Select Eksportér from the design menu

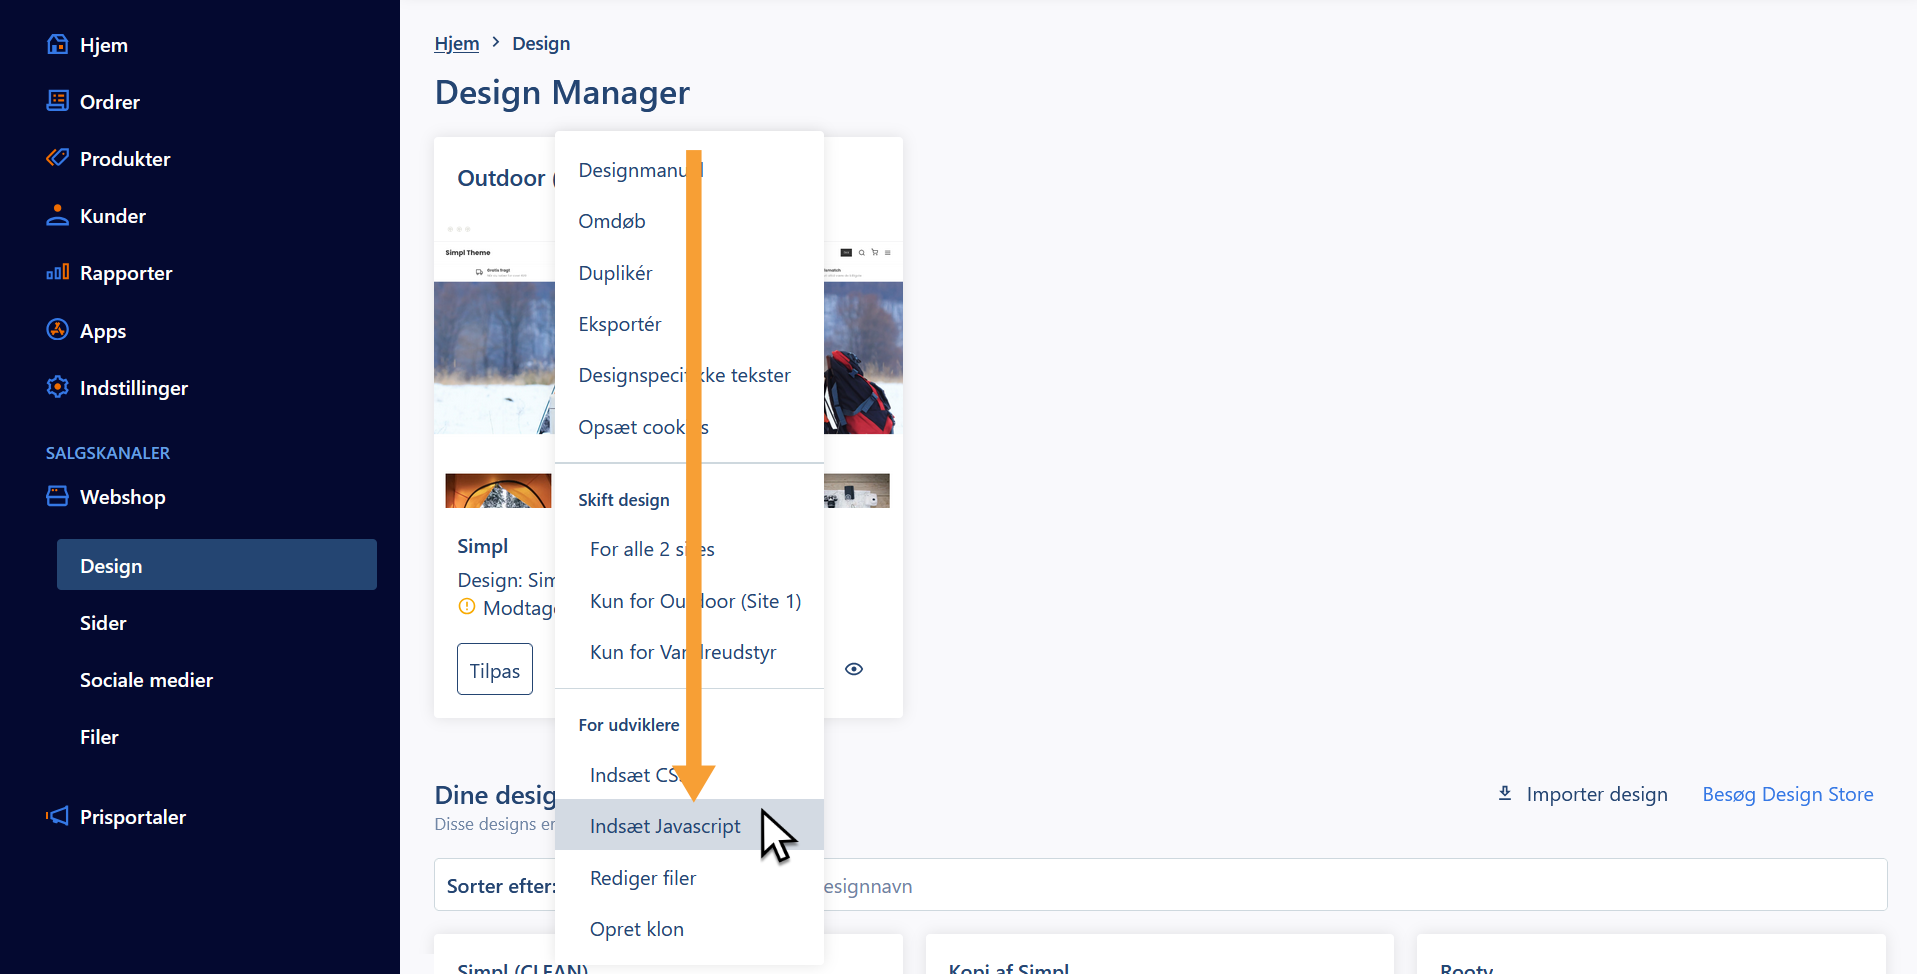[x=619, y=324]
